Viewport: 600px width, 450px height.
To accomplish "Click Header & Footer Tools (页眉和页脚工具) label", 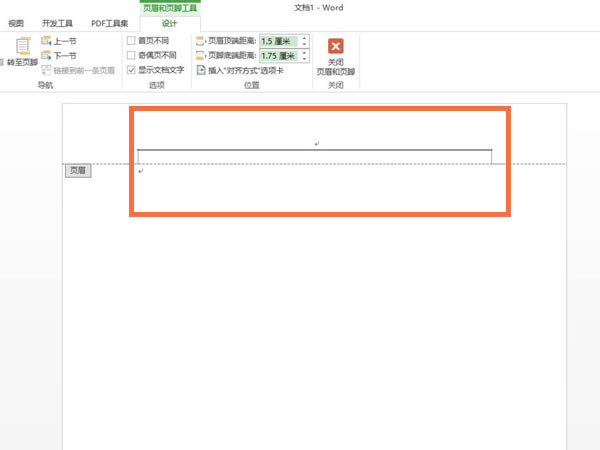I will coord(170,8).
